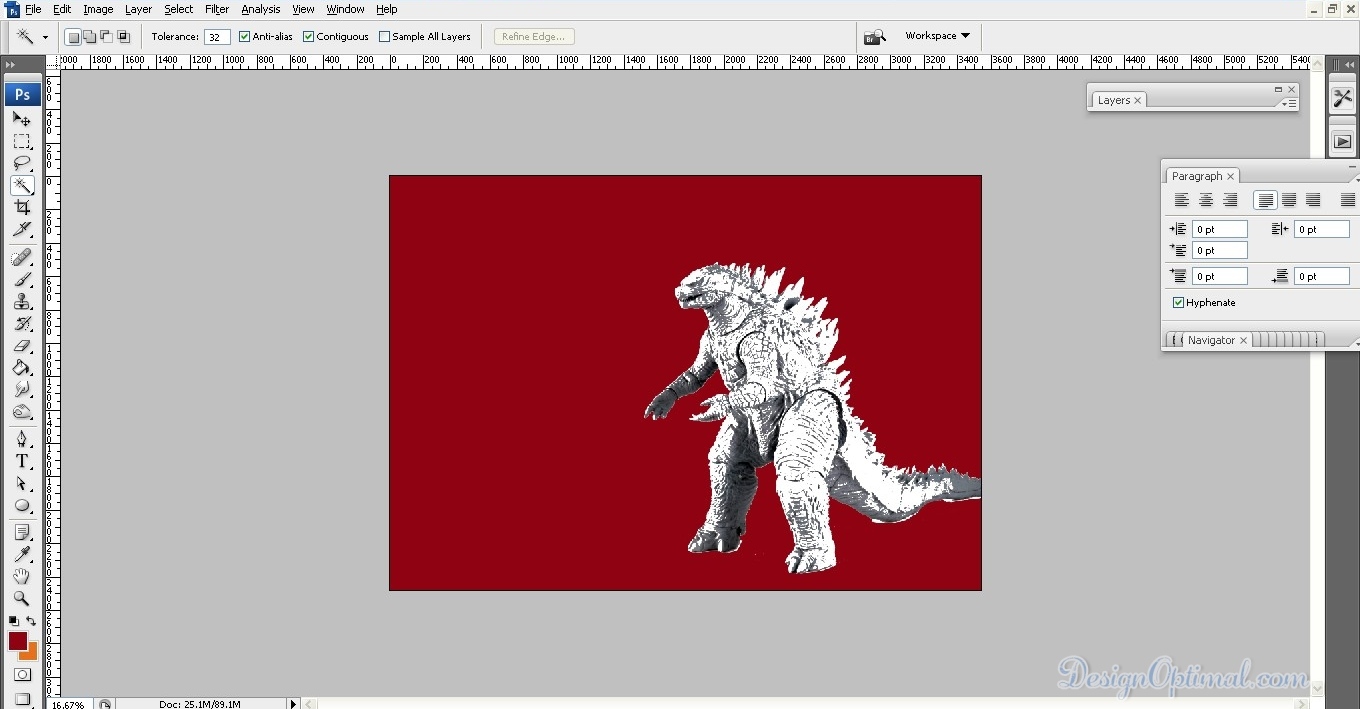Choose Add to selection mode
Viewport: 1360px width, 709px height.
90,37
